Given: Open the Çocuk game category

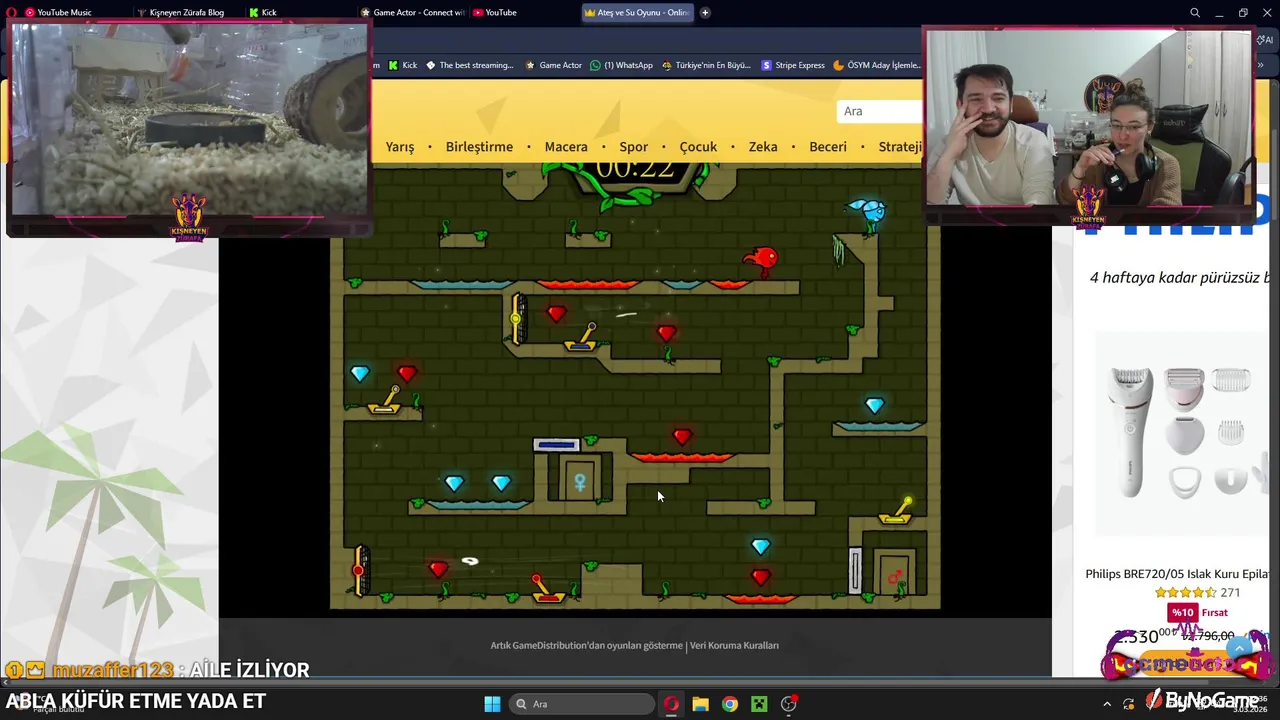Looking at the screenshot, I should (x=698, y=147).
